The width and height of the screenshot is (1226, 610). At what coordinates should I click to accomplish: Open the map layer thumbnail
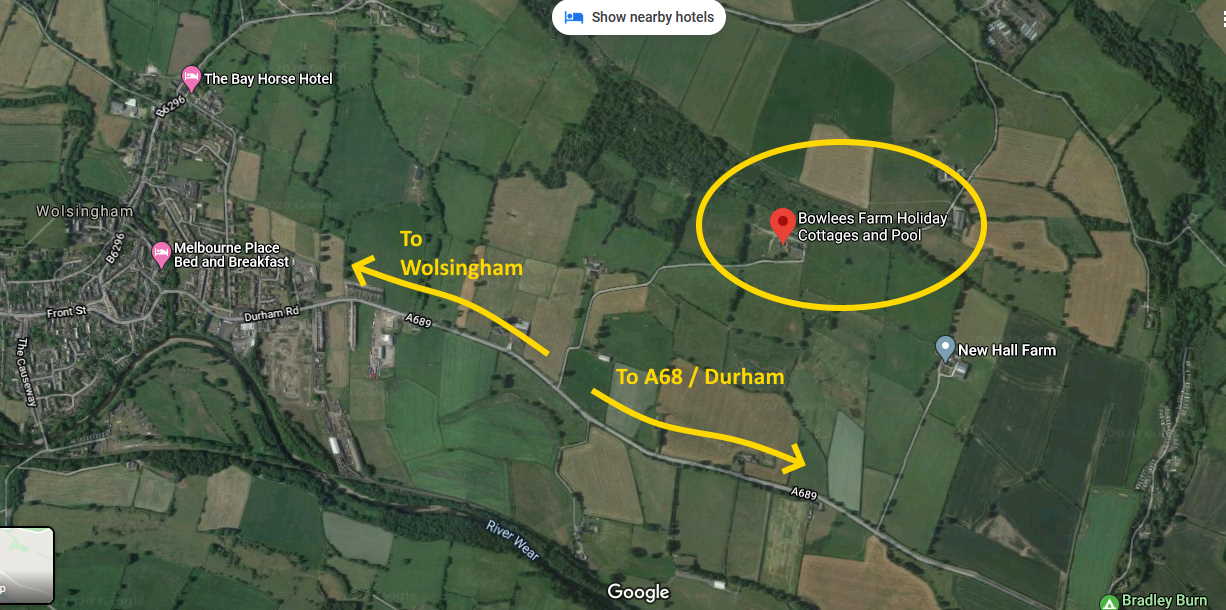pyautogui.click(x=26, y=565)
